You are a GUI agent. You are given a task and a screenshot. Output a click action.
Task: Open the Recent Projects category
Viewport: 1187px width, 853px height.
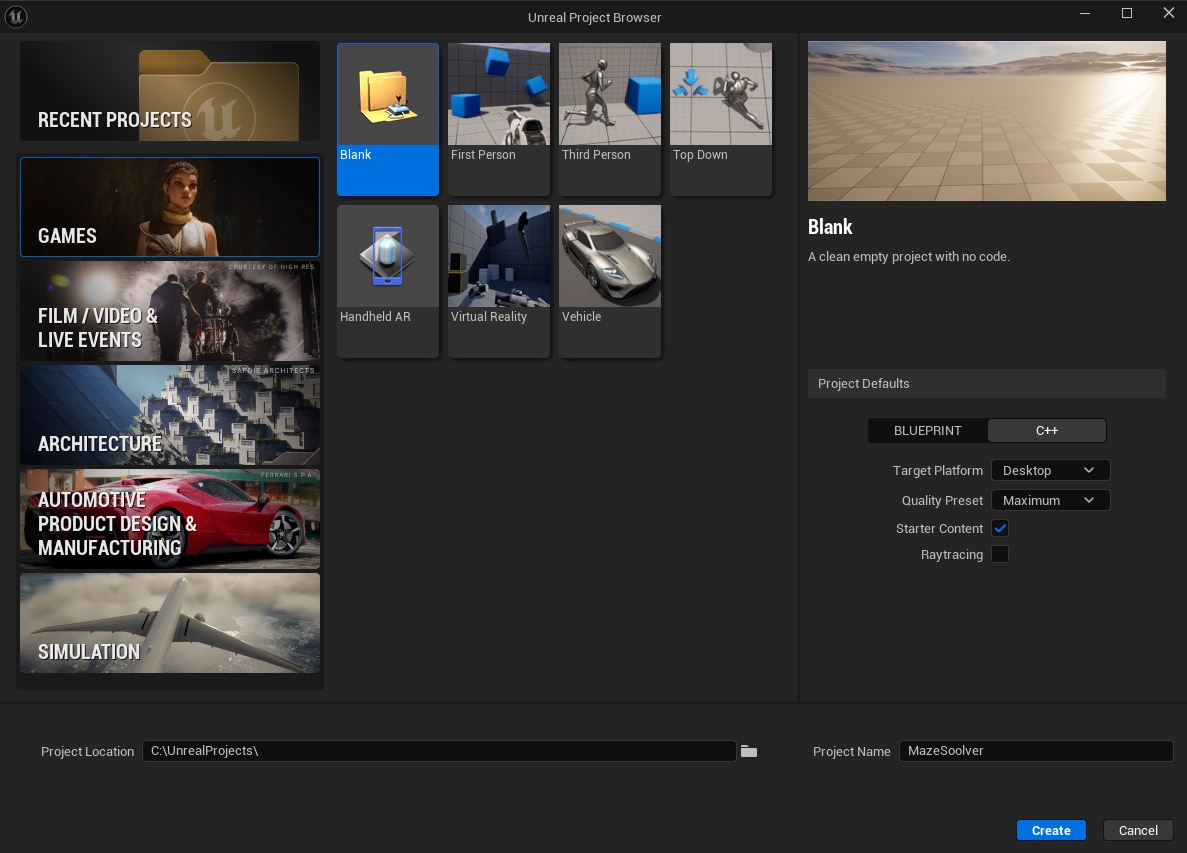[x=170, y=91]
